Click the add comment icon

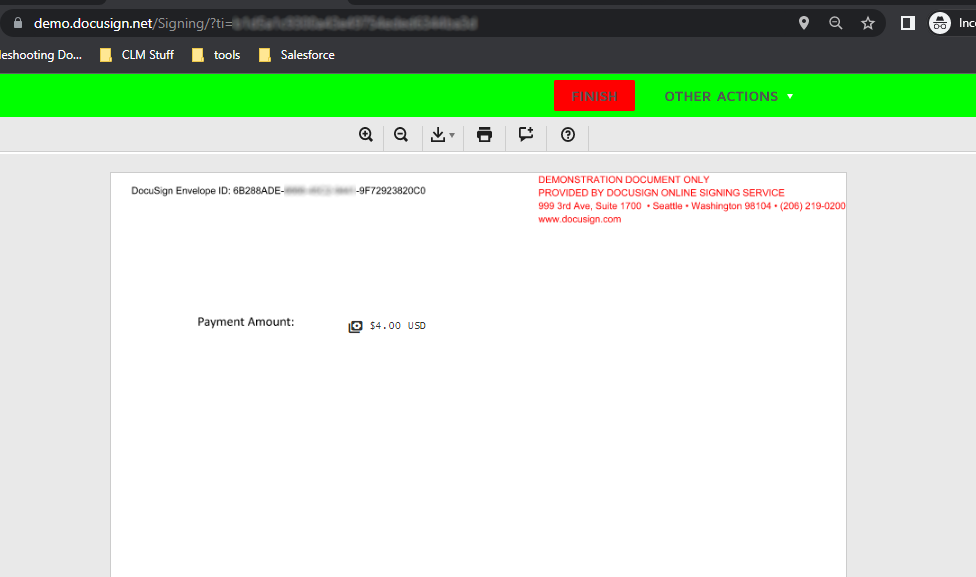(526, 134)
